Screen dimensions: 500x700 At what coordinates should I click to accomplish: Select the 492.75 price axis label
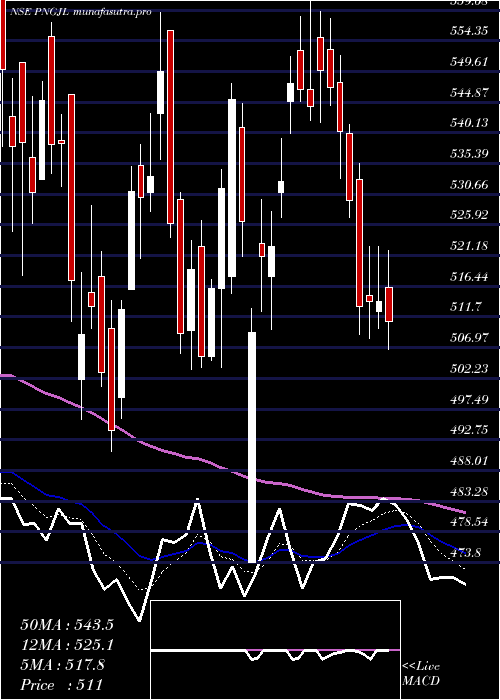(x=469, y=430)
